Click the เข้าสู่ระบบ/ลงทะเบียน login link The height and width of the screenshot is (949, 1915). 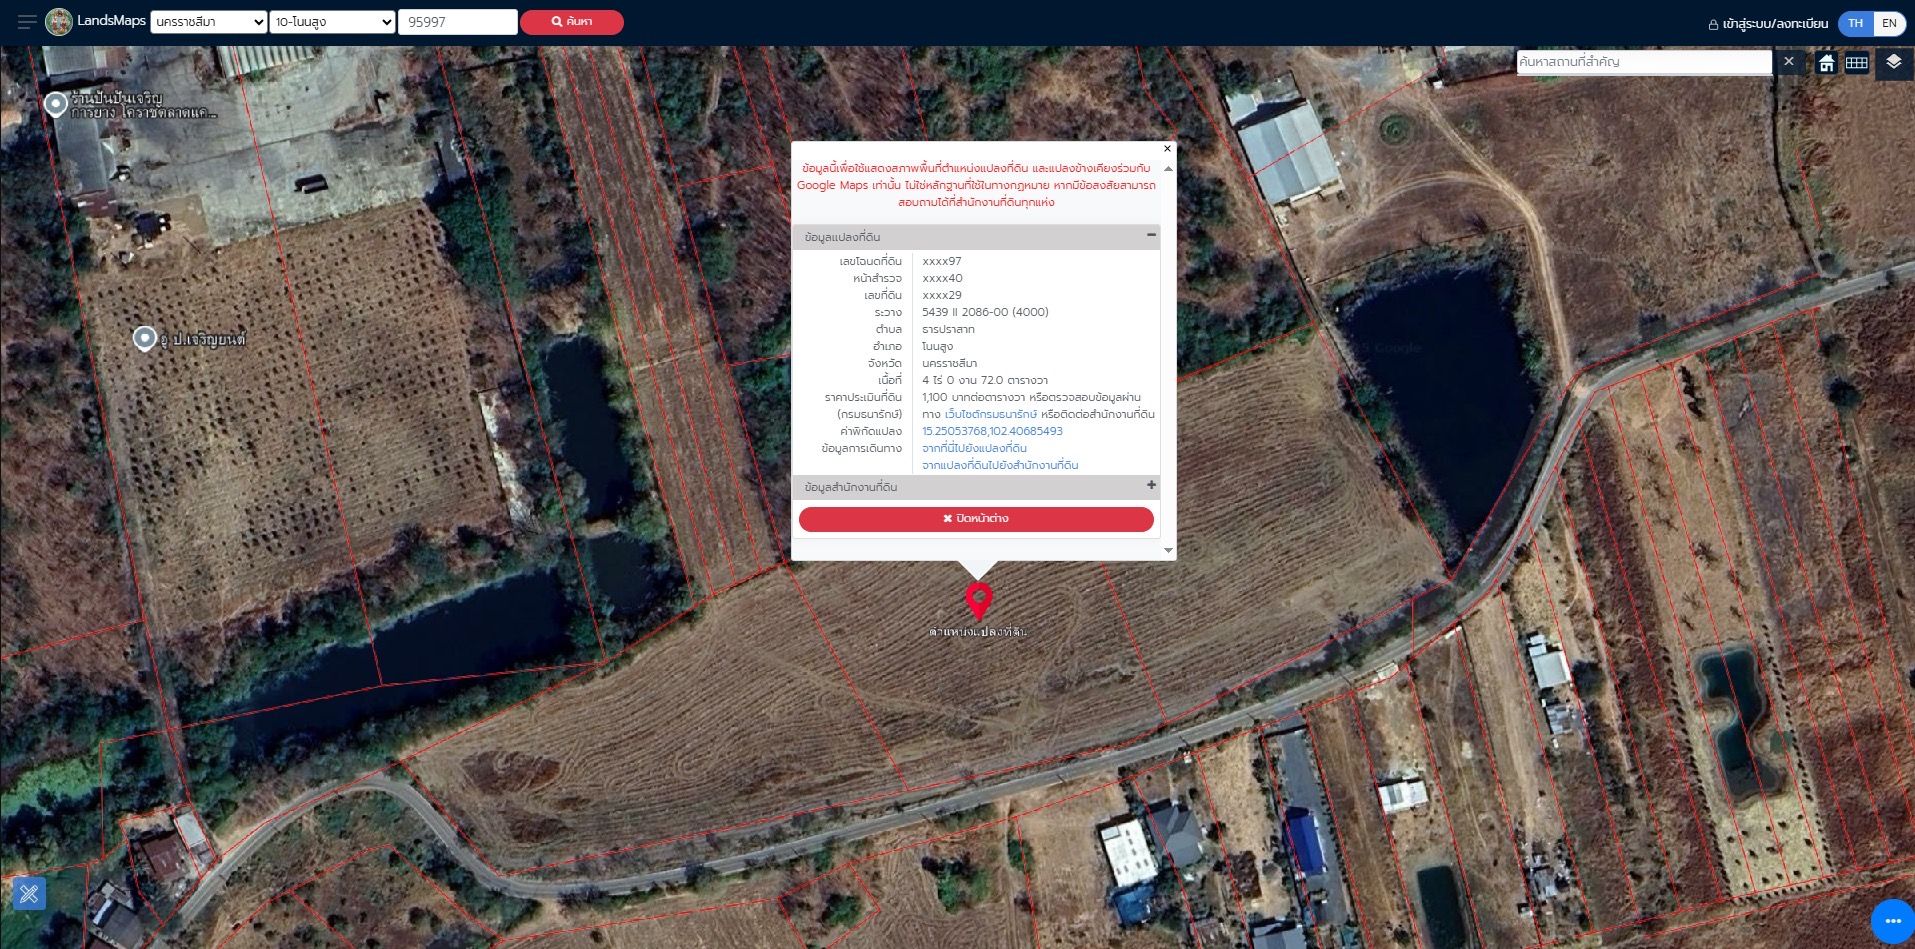click(x=1775, y=23)
